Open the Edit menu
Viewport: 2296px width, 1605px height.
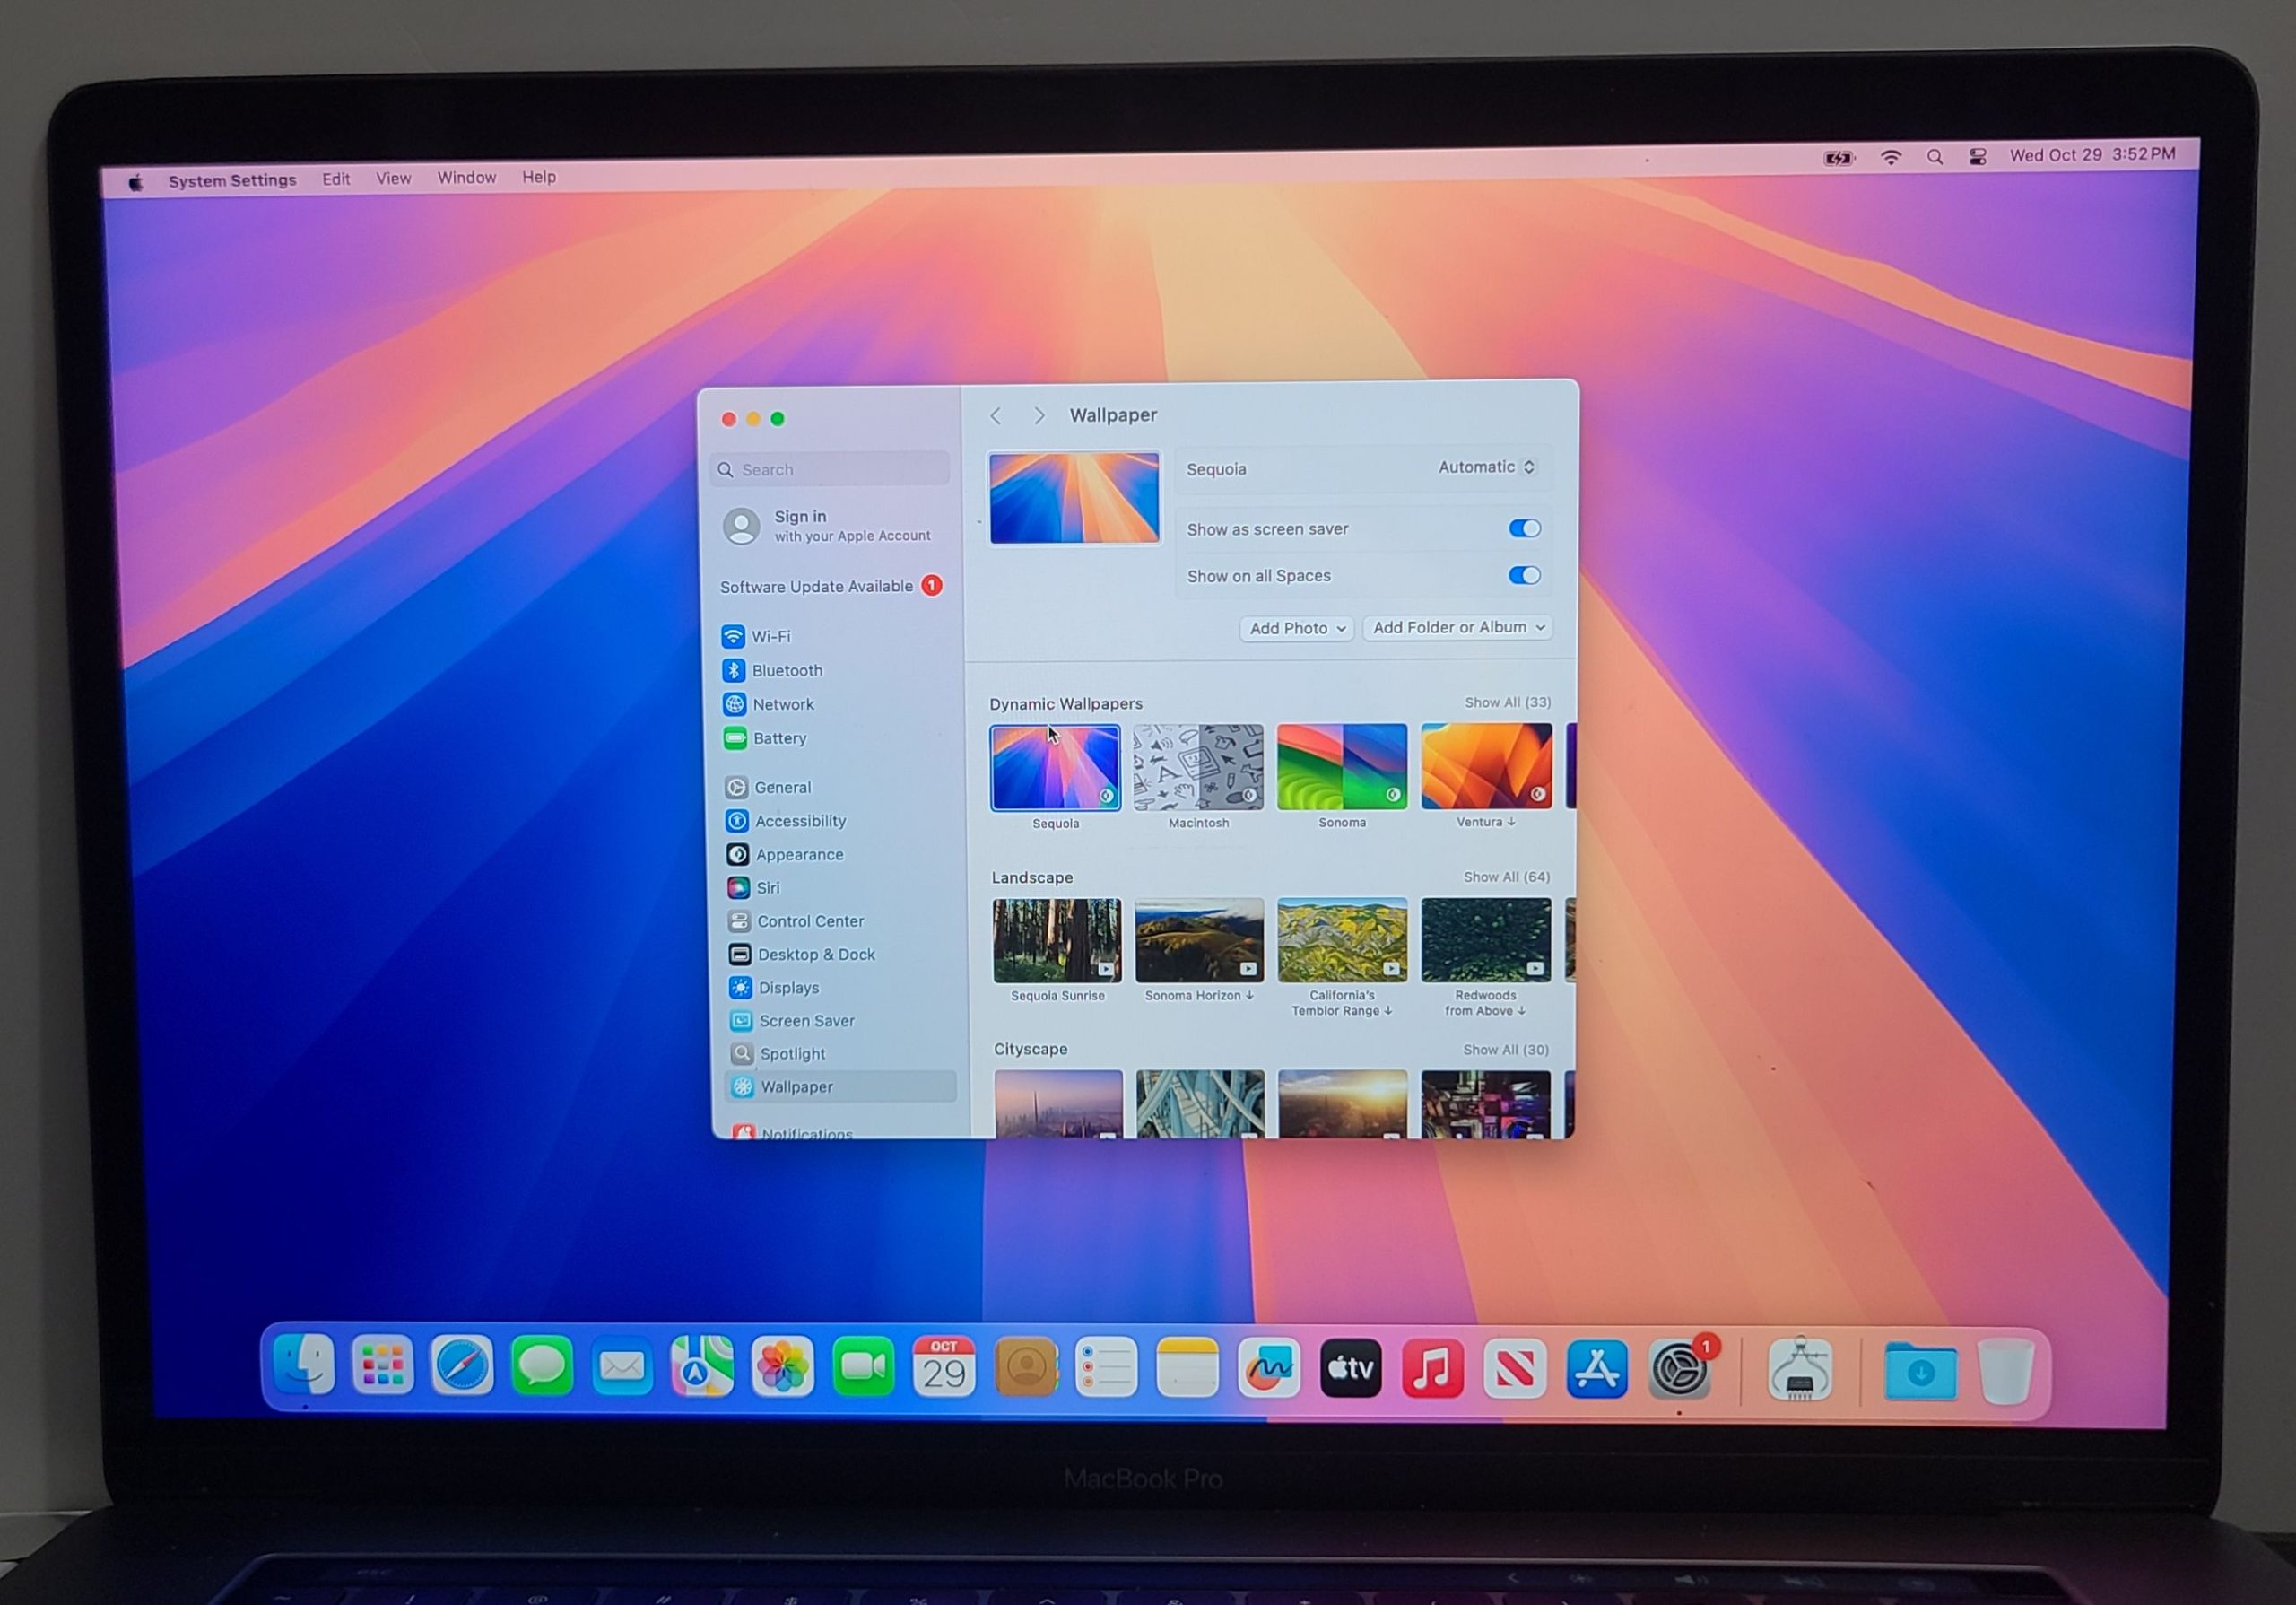click(x=336, y=179)
